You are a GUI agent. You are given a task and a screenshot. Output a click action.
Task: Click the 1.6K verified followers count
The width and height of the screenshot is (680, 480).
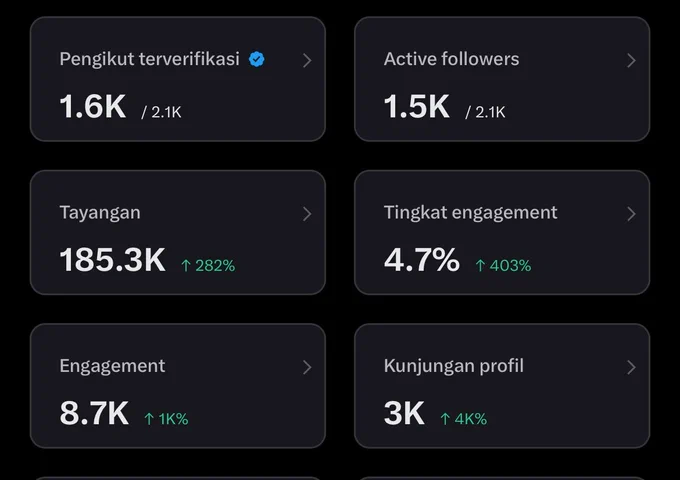point(92,106)
